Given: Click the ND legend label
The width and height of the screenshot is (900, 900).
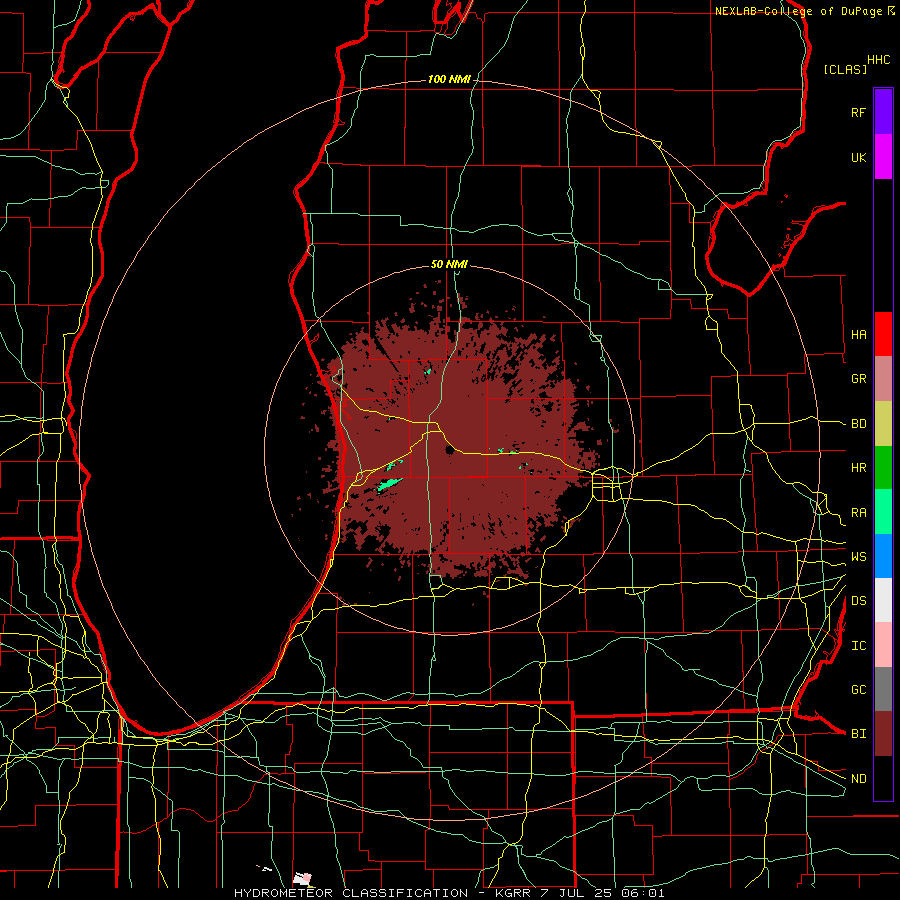Looking at the screenshot, I should pyautogui.click(x=858, y=779).
